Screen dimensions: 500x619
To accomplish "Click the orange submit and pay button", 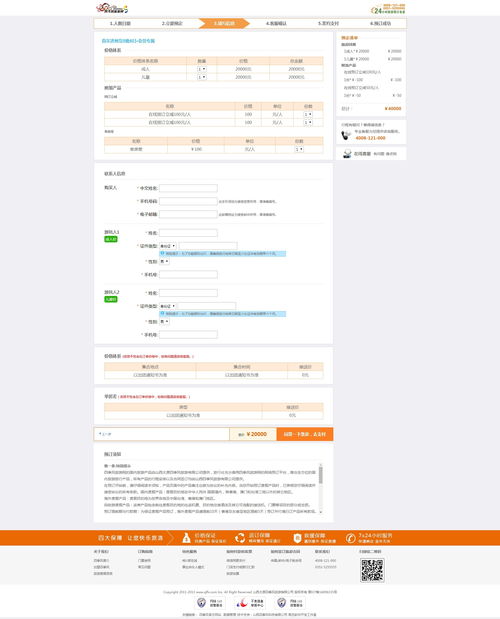I will pos(305,434).
